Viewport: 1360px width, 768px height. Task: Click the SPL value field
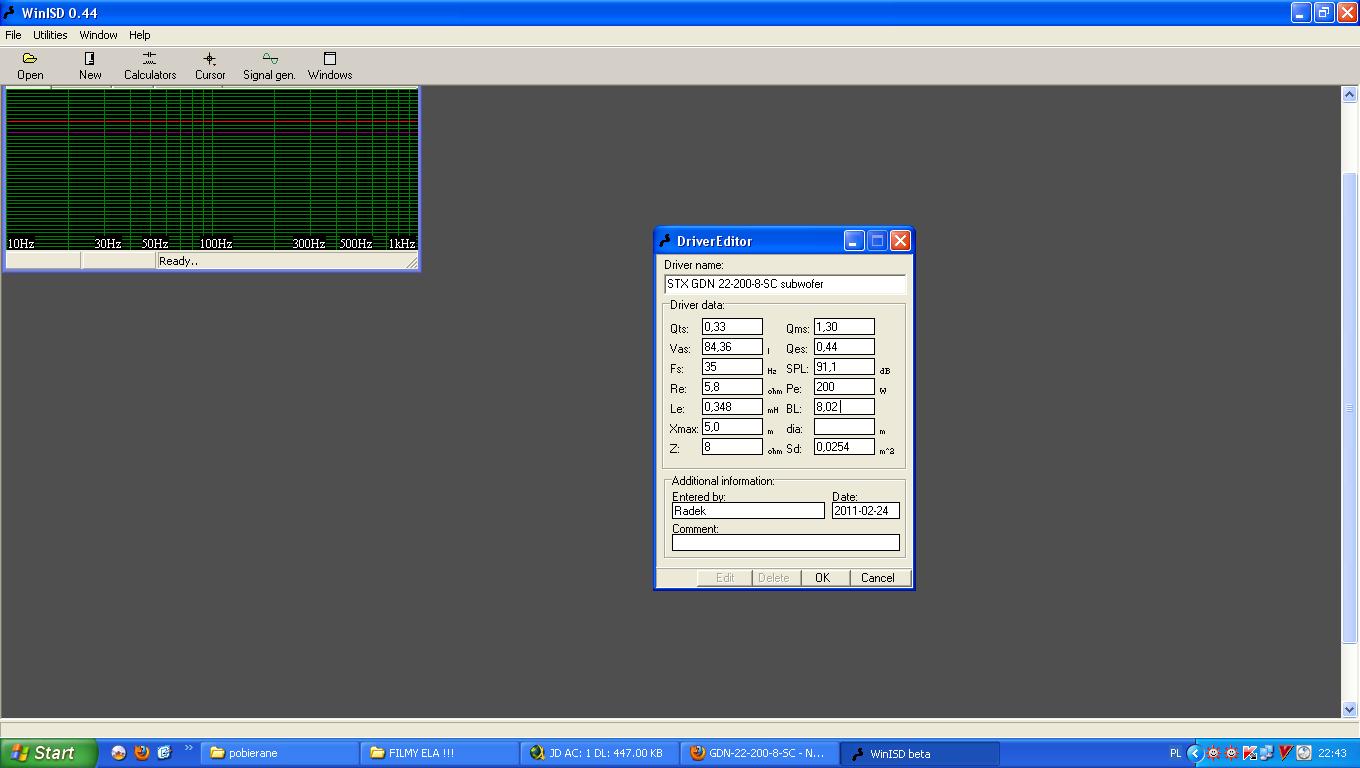point(844,367)
